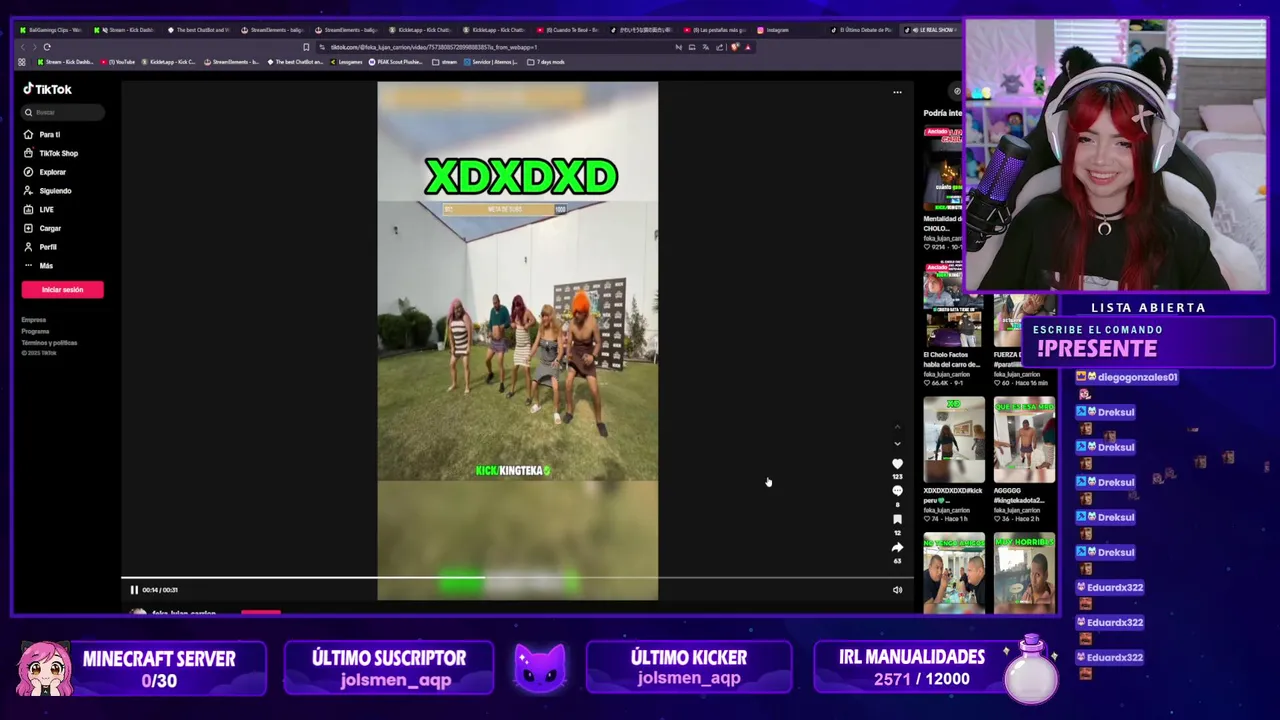Seek on the video progress bar

(517, 578)
